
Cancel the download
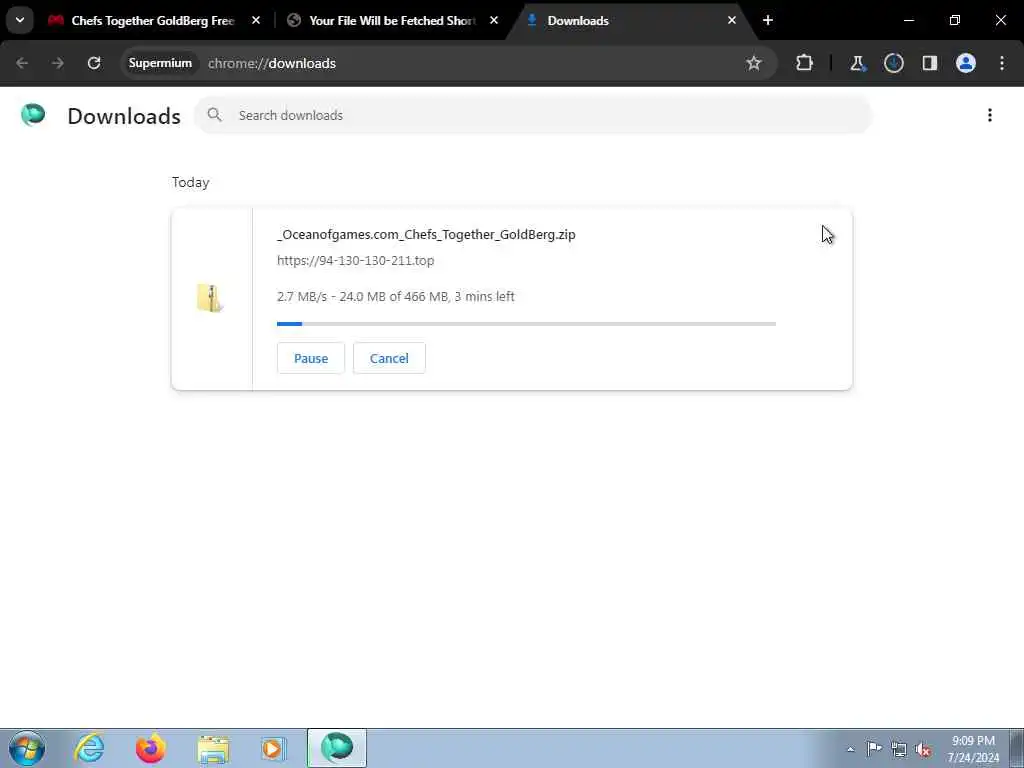pos(389,358)
